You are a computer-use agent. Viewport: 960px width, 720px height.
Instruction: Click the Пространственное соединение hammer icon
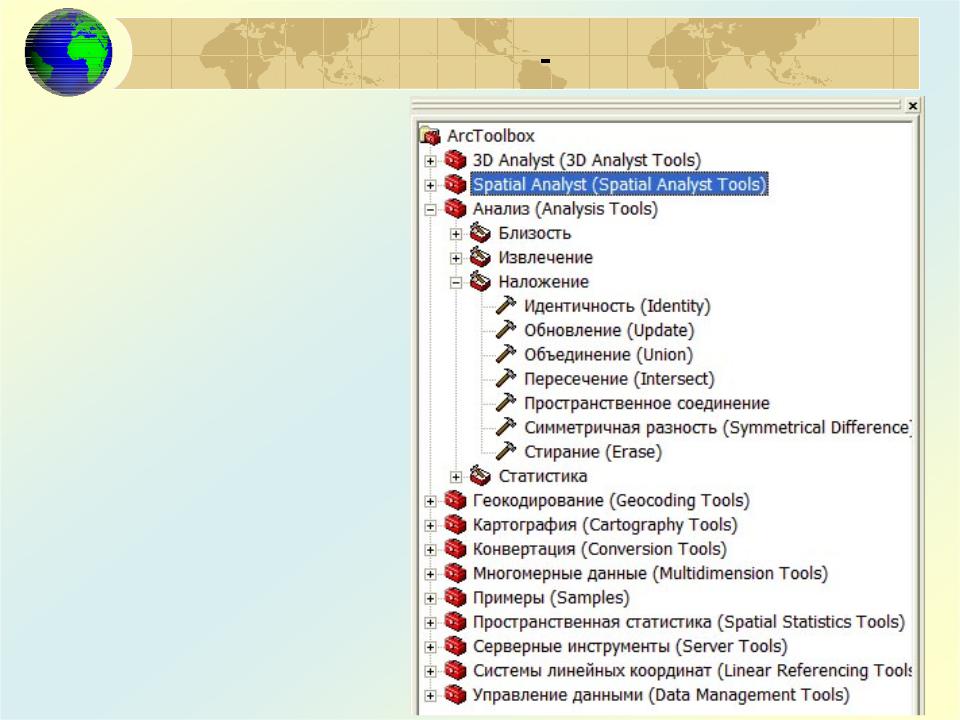[506, 402]
